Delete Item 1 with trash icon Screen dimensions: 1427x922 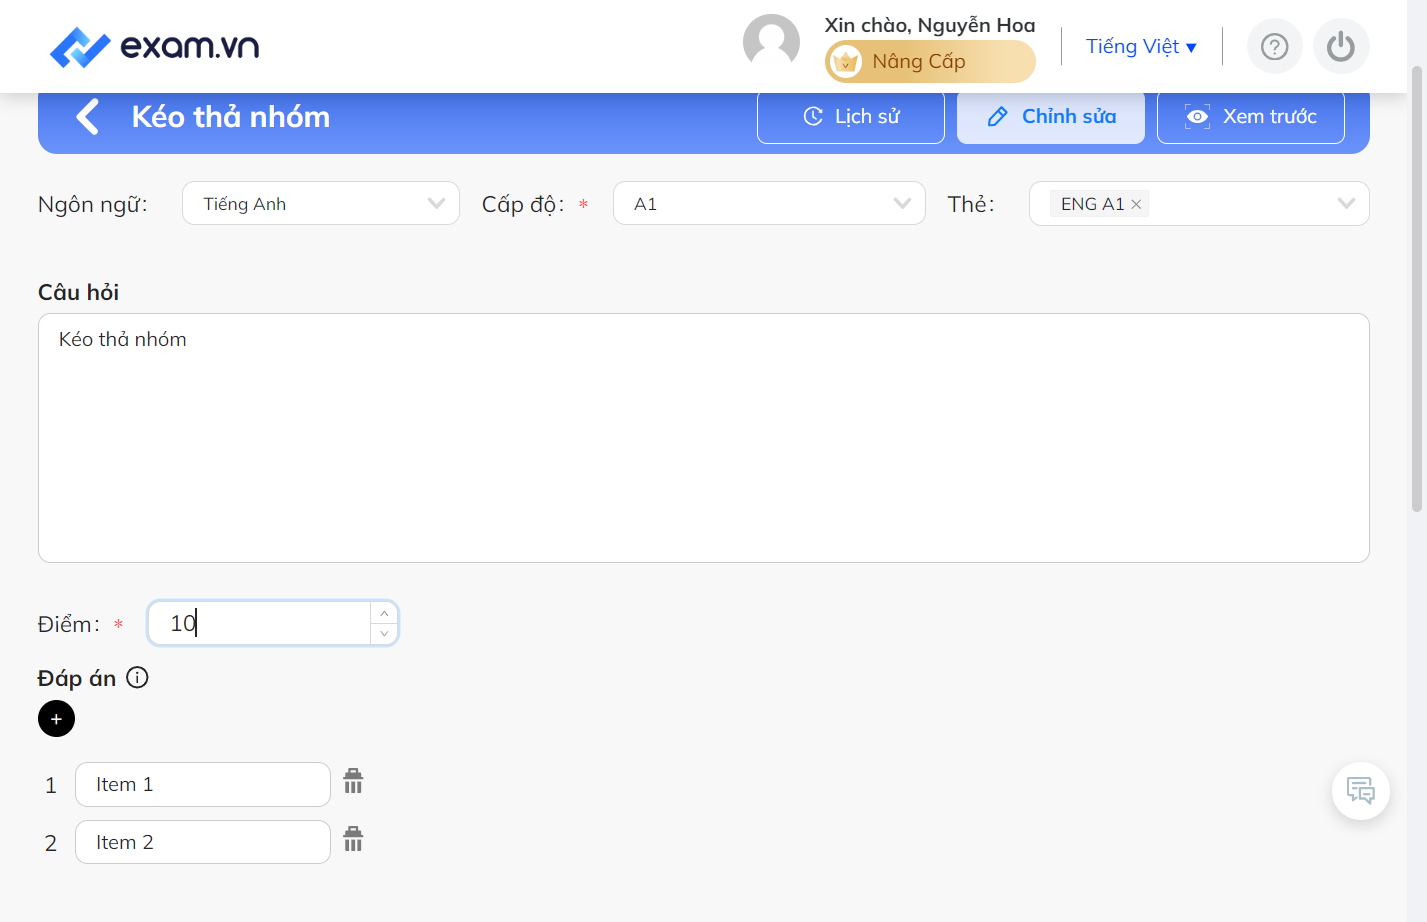[x=353, y=781]
